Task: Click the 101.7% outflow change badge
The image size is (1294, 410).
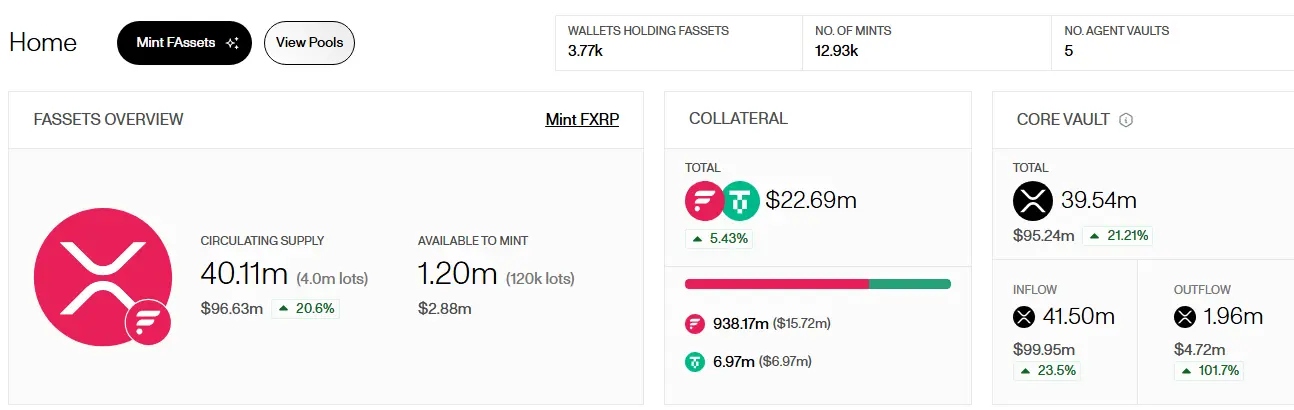Action: pyautogui.click(x=1210, y=371)
